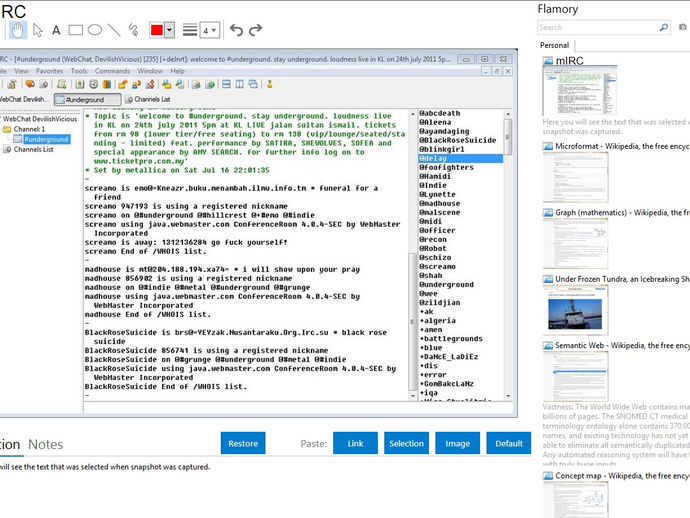This screenshot has height=518, width=690.
Task: Click the Default paste button
Action: click(x=509, y=443)
